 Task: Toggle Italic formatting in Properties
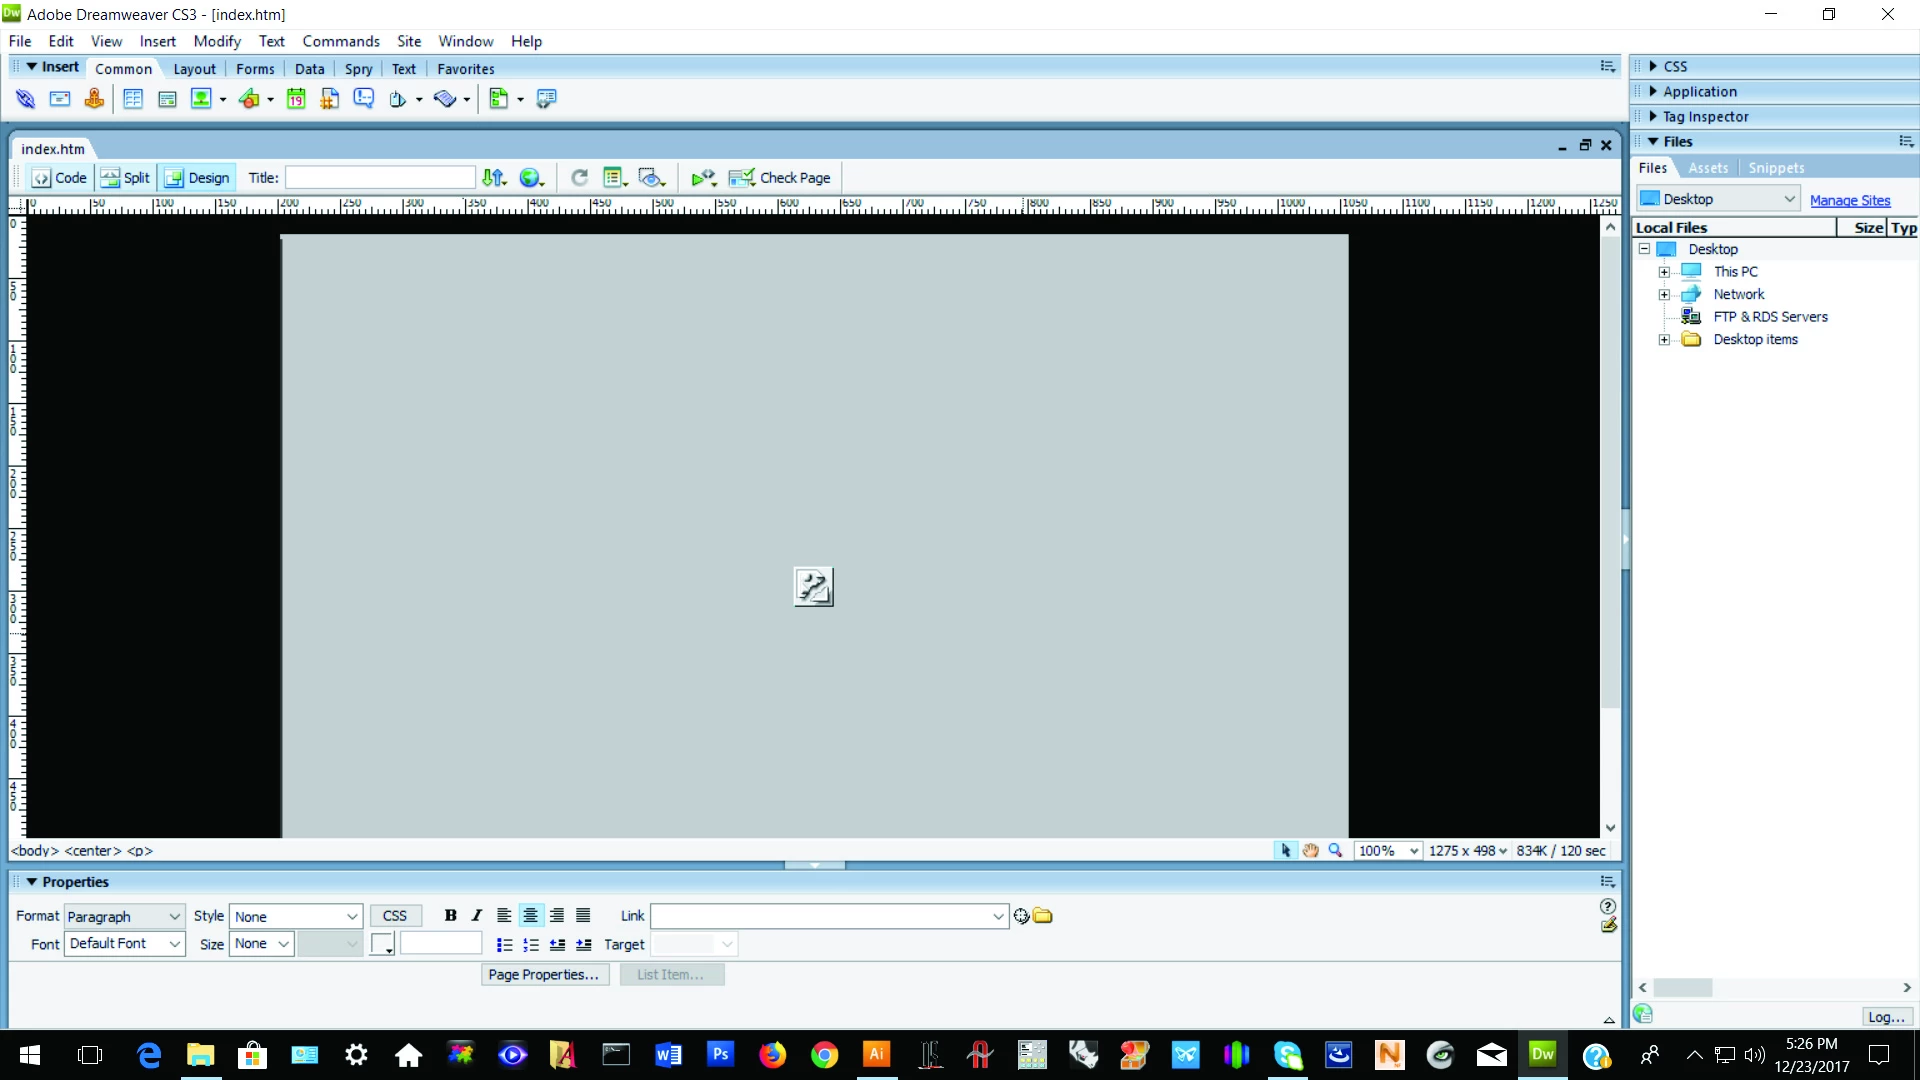(x=477, y=916)
